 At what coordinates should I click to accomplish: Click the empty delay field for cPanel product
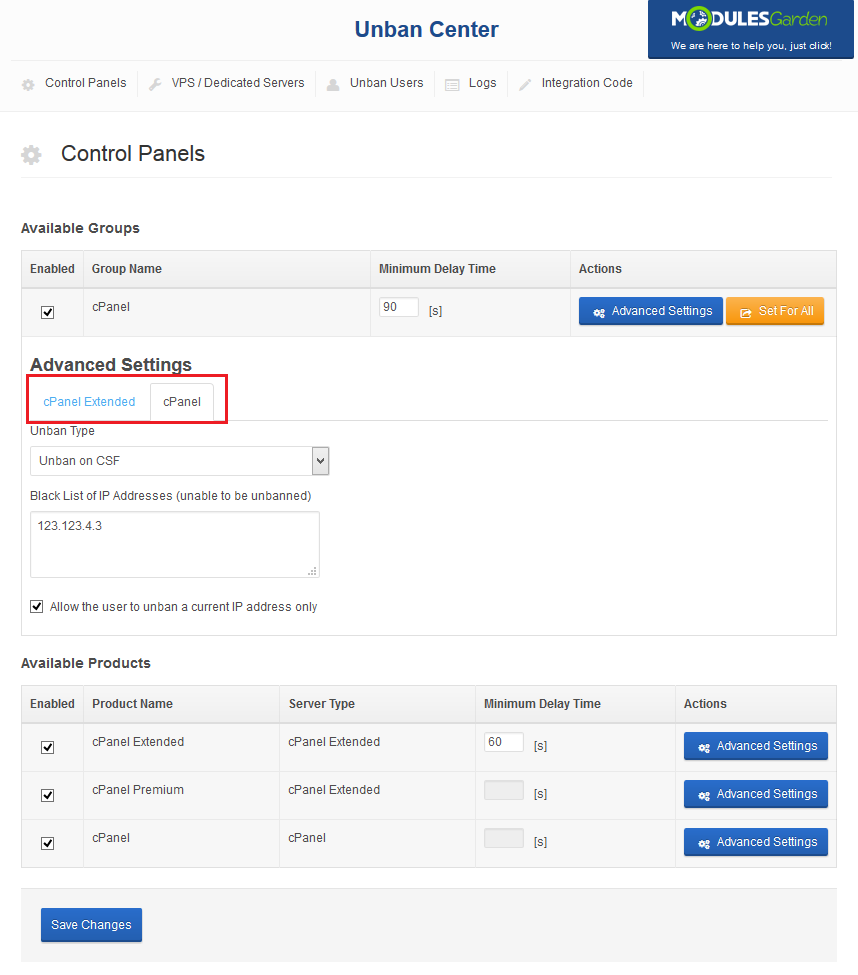pyautogui.click(x=504, y=838)
